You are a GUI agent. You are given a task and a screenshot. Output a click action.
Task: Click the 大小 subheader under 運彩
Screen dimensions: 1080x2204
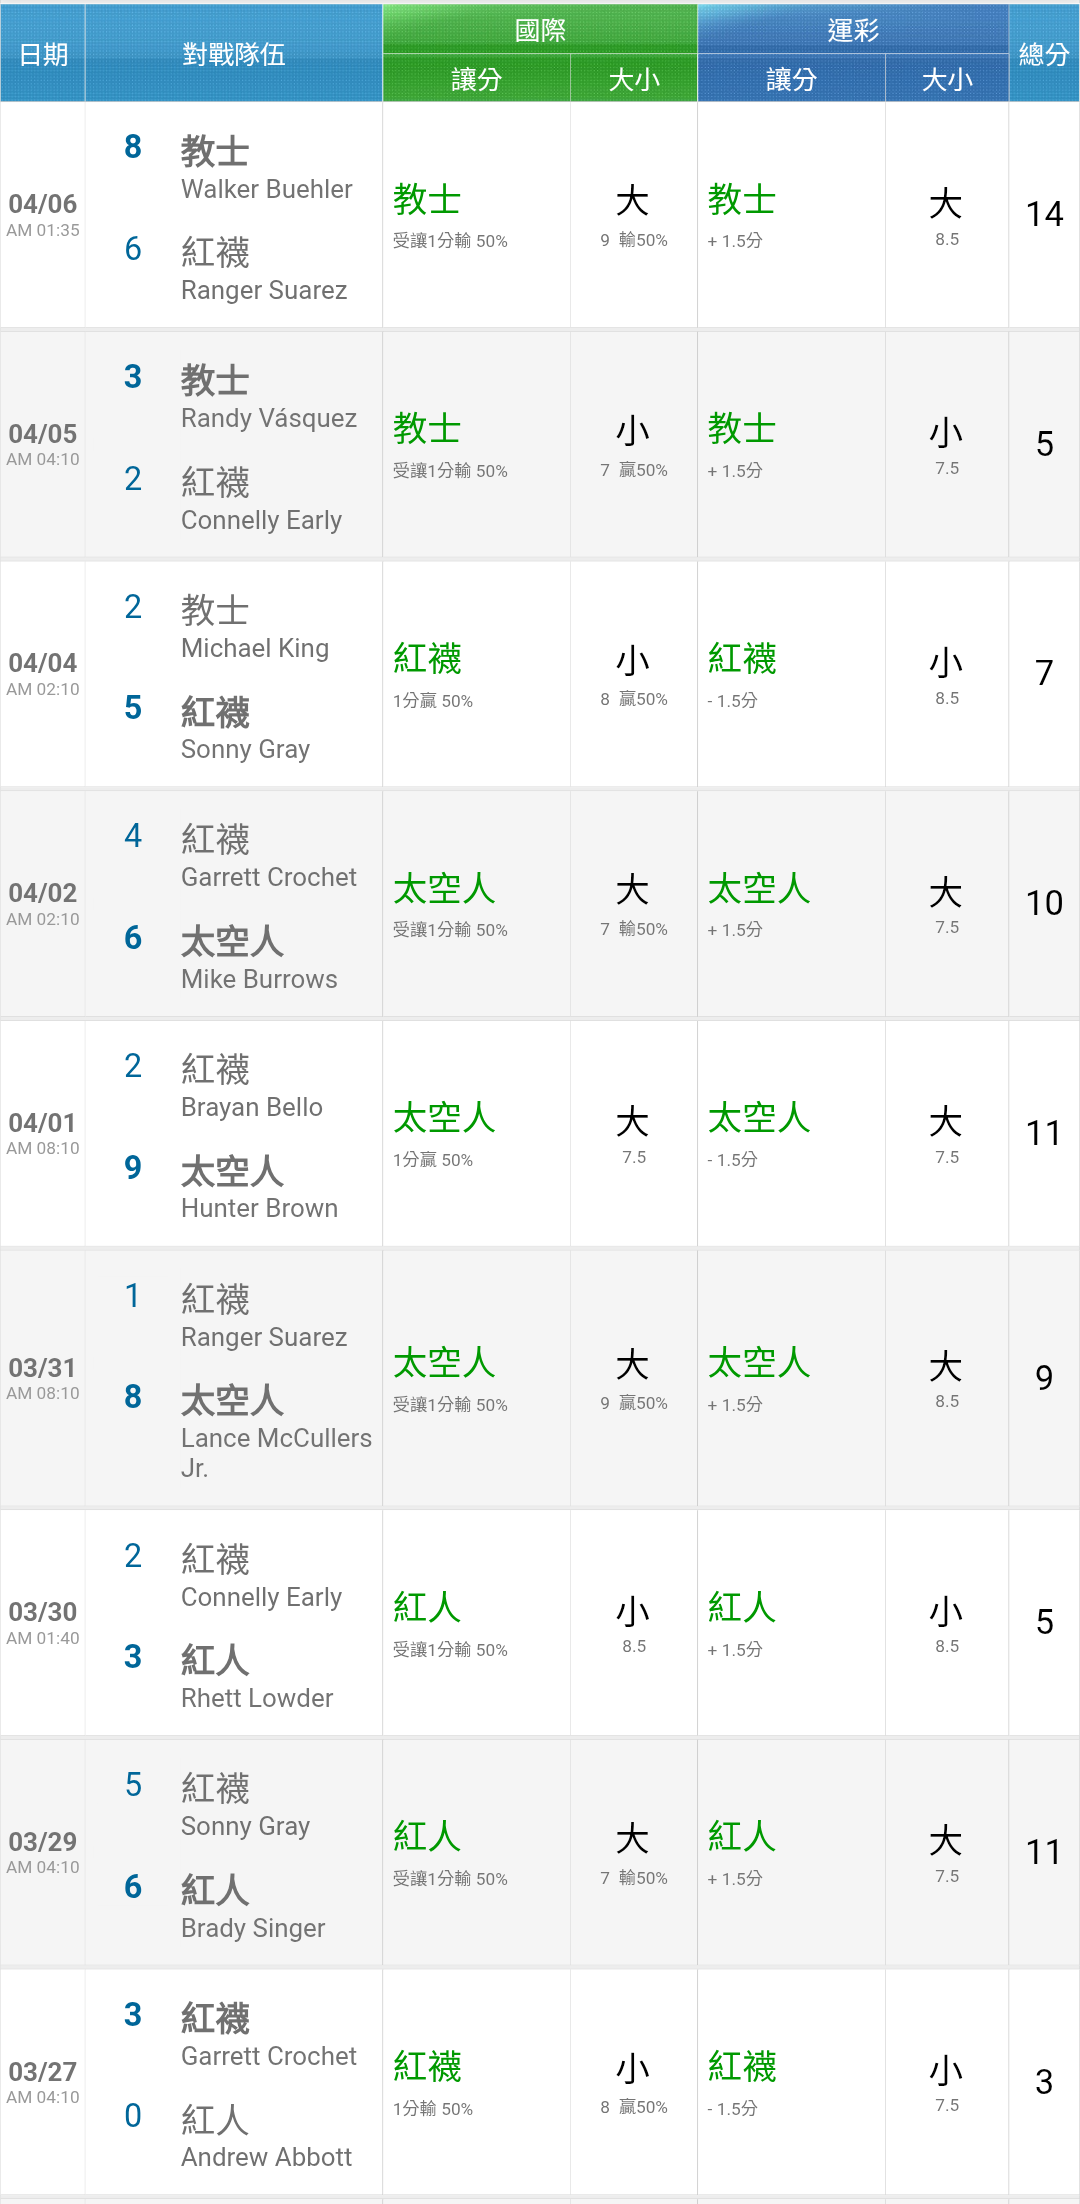(946, 79)
